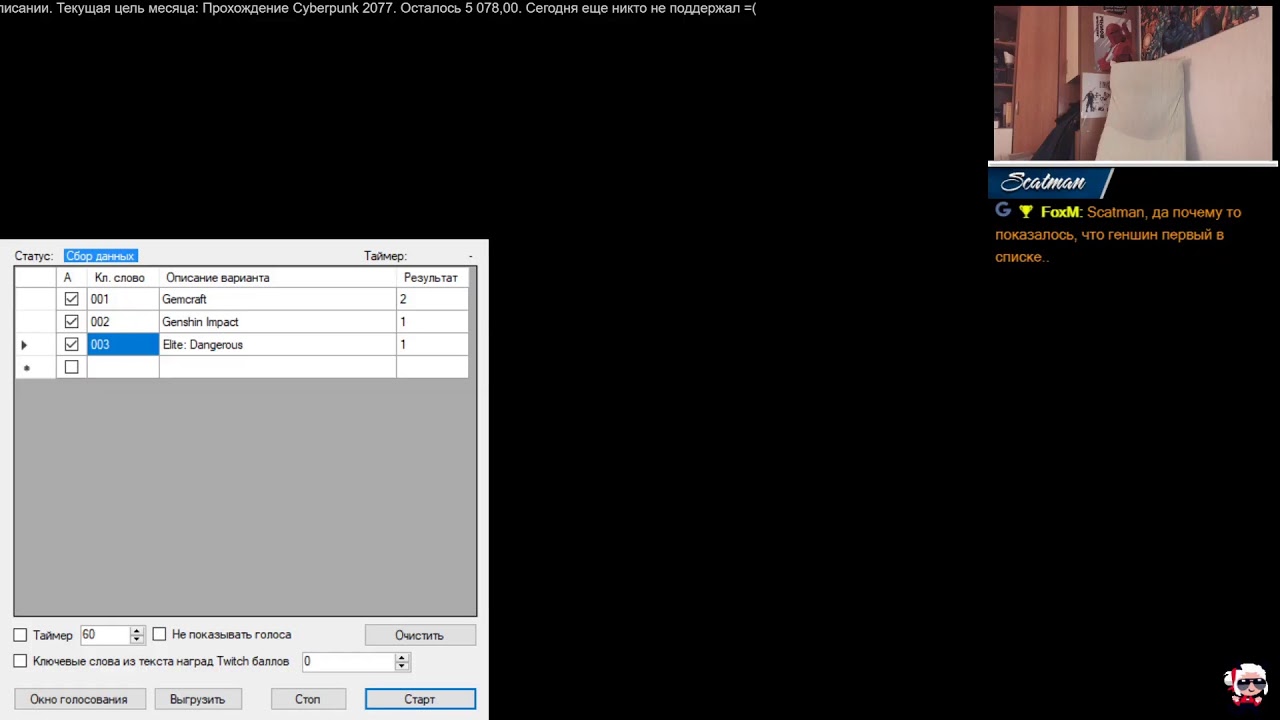Click Elite: Dangerous result cell showing 1
The image size is (1280, 720).
pyautogui.click(x=432, y=344)
